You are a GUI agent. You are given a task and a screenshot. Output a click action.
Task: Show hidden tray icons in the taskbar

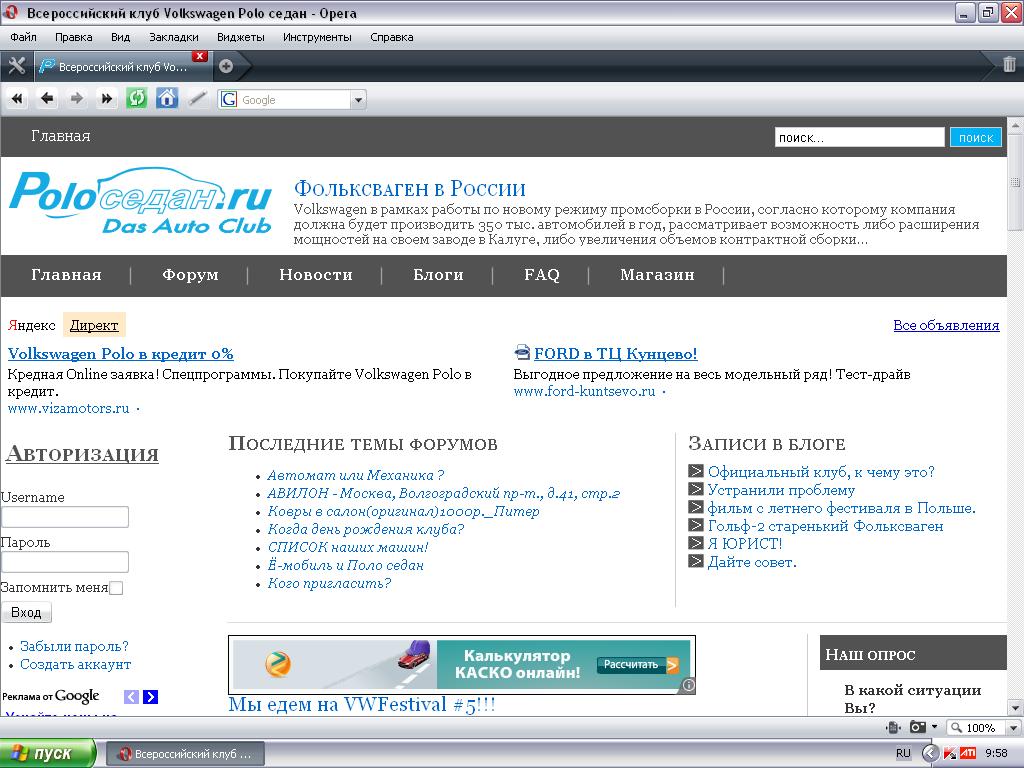[x=931, y=753]
